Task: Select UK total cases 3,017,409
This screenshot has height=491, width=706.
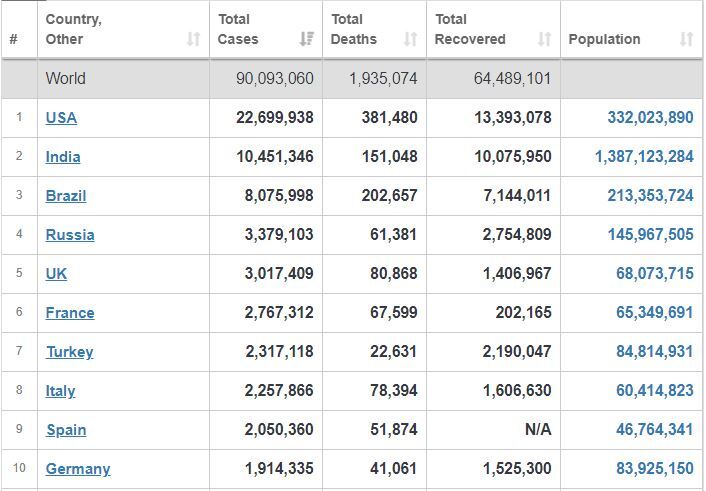Action: [279, 274]
